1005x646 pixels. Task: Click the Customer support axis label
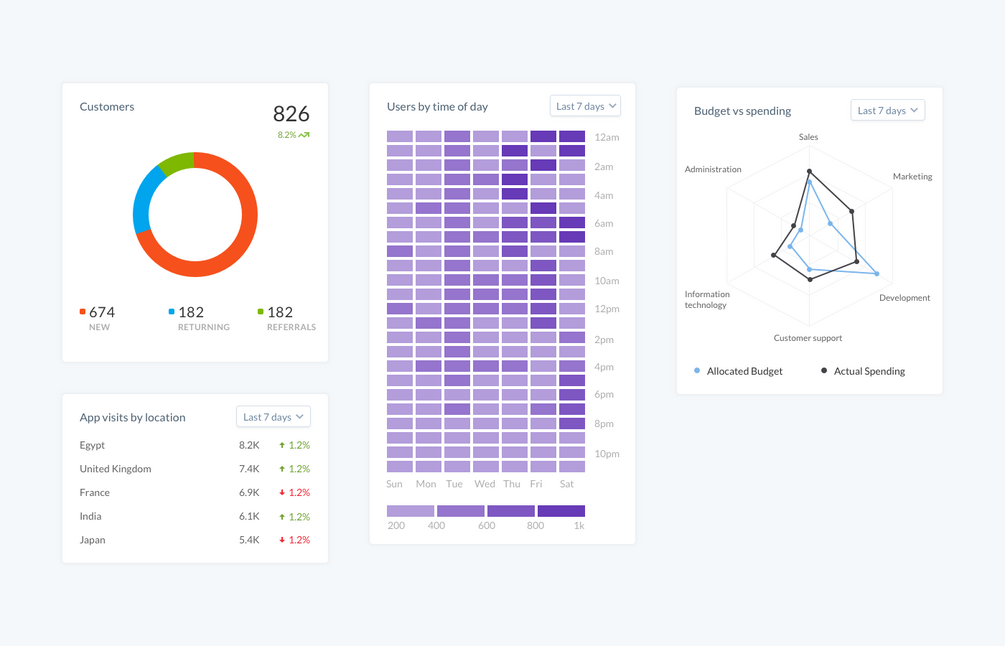pyautogui.click(x=808, y=338)
